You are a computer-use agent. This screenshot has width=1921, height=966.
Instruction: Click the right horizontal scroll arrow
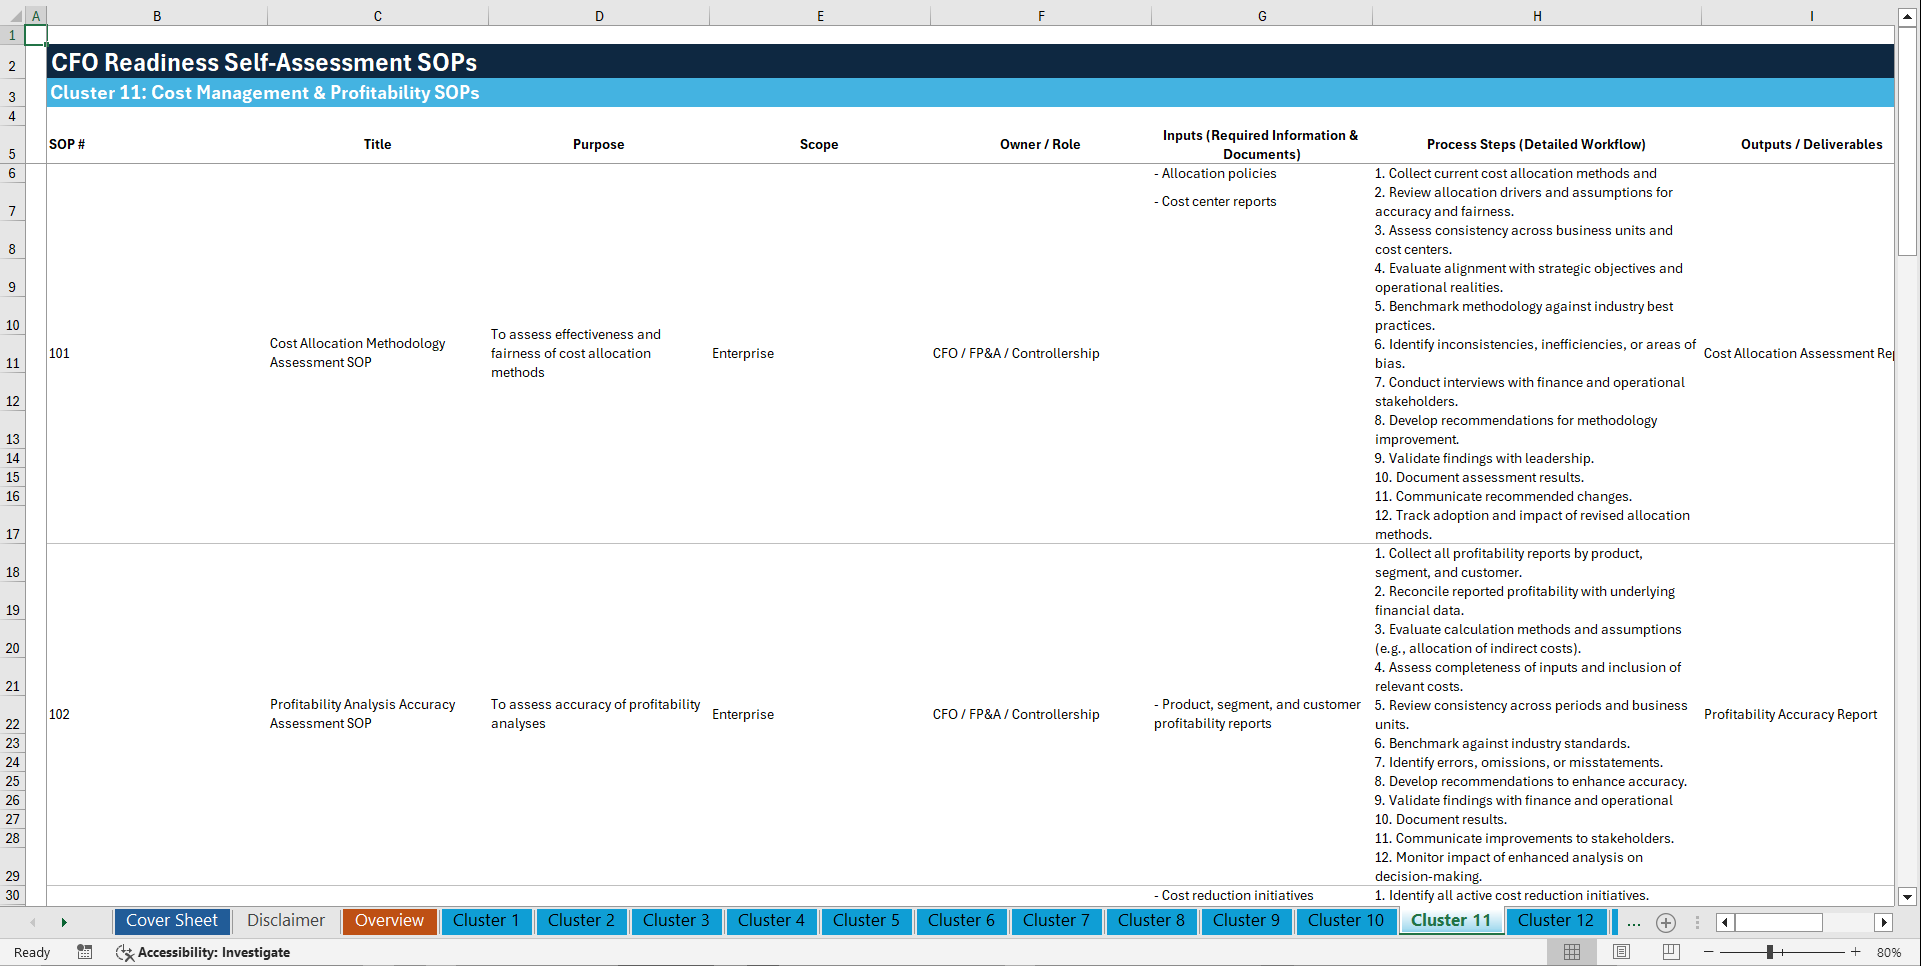point(1884,922)
